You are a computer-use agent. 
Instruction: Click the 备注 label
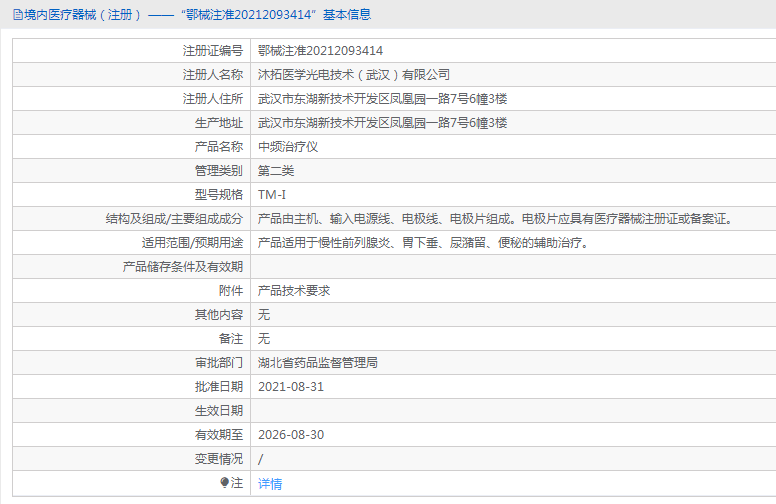click(231, 339)
